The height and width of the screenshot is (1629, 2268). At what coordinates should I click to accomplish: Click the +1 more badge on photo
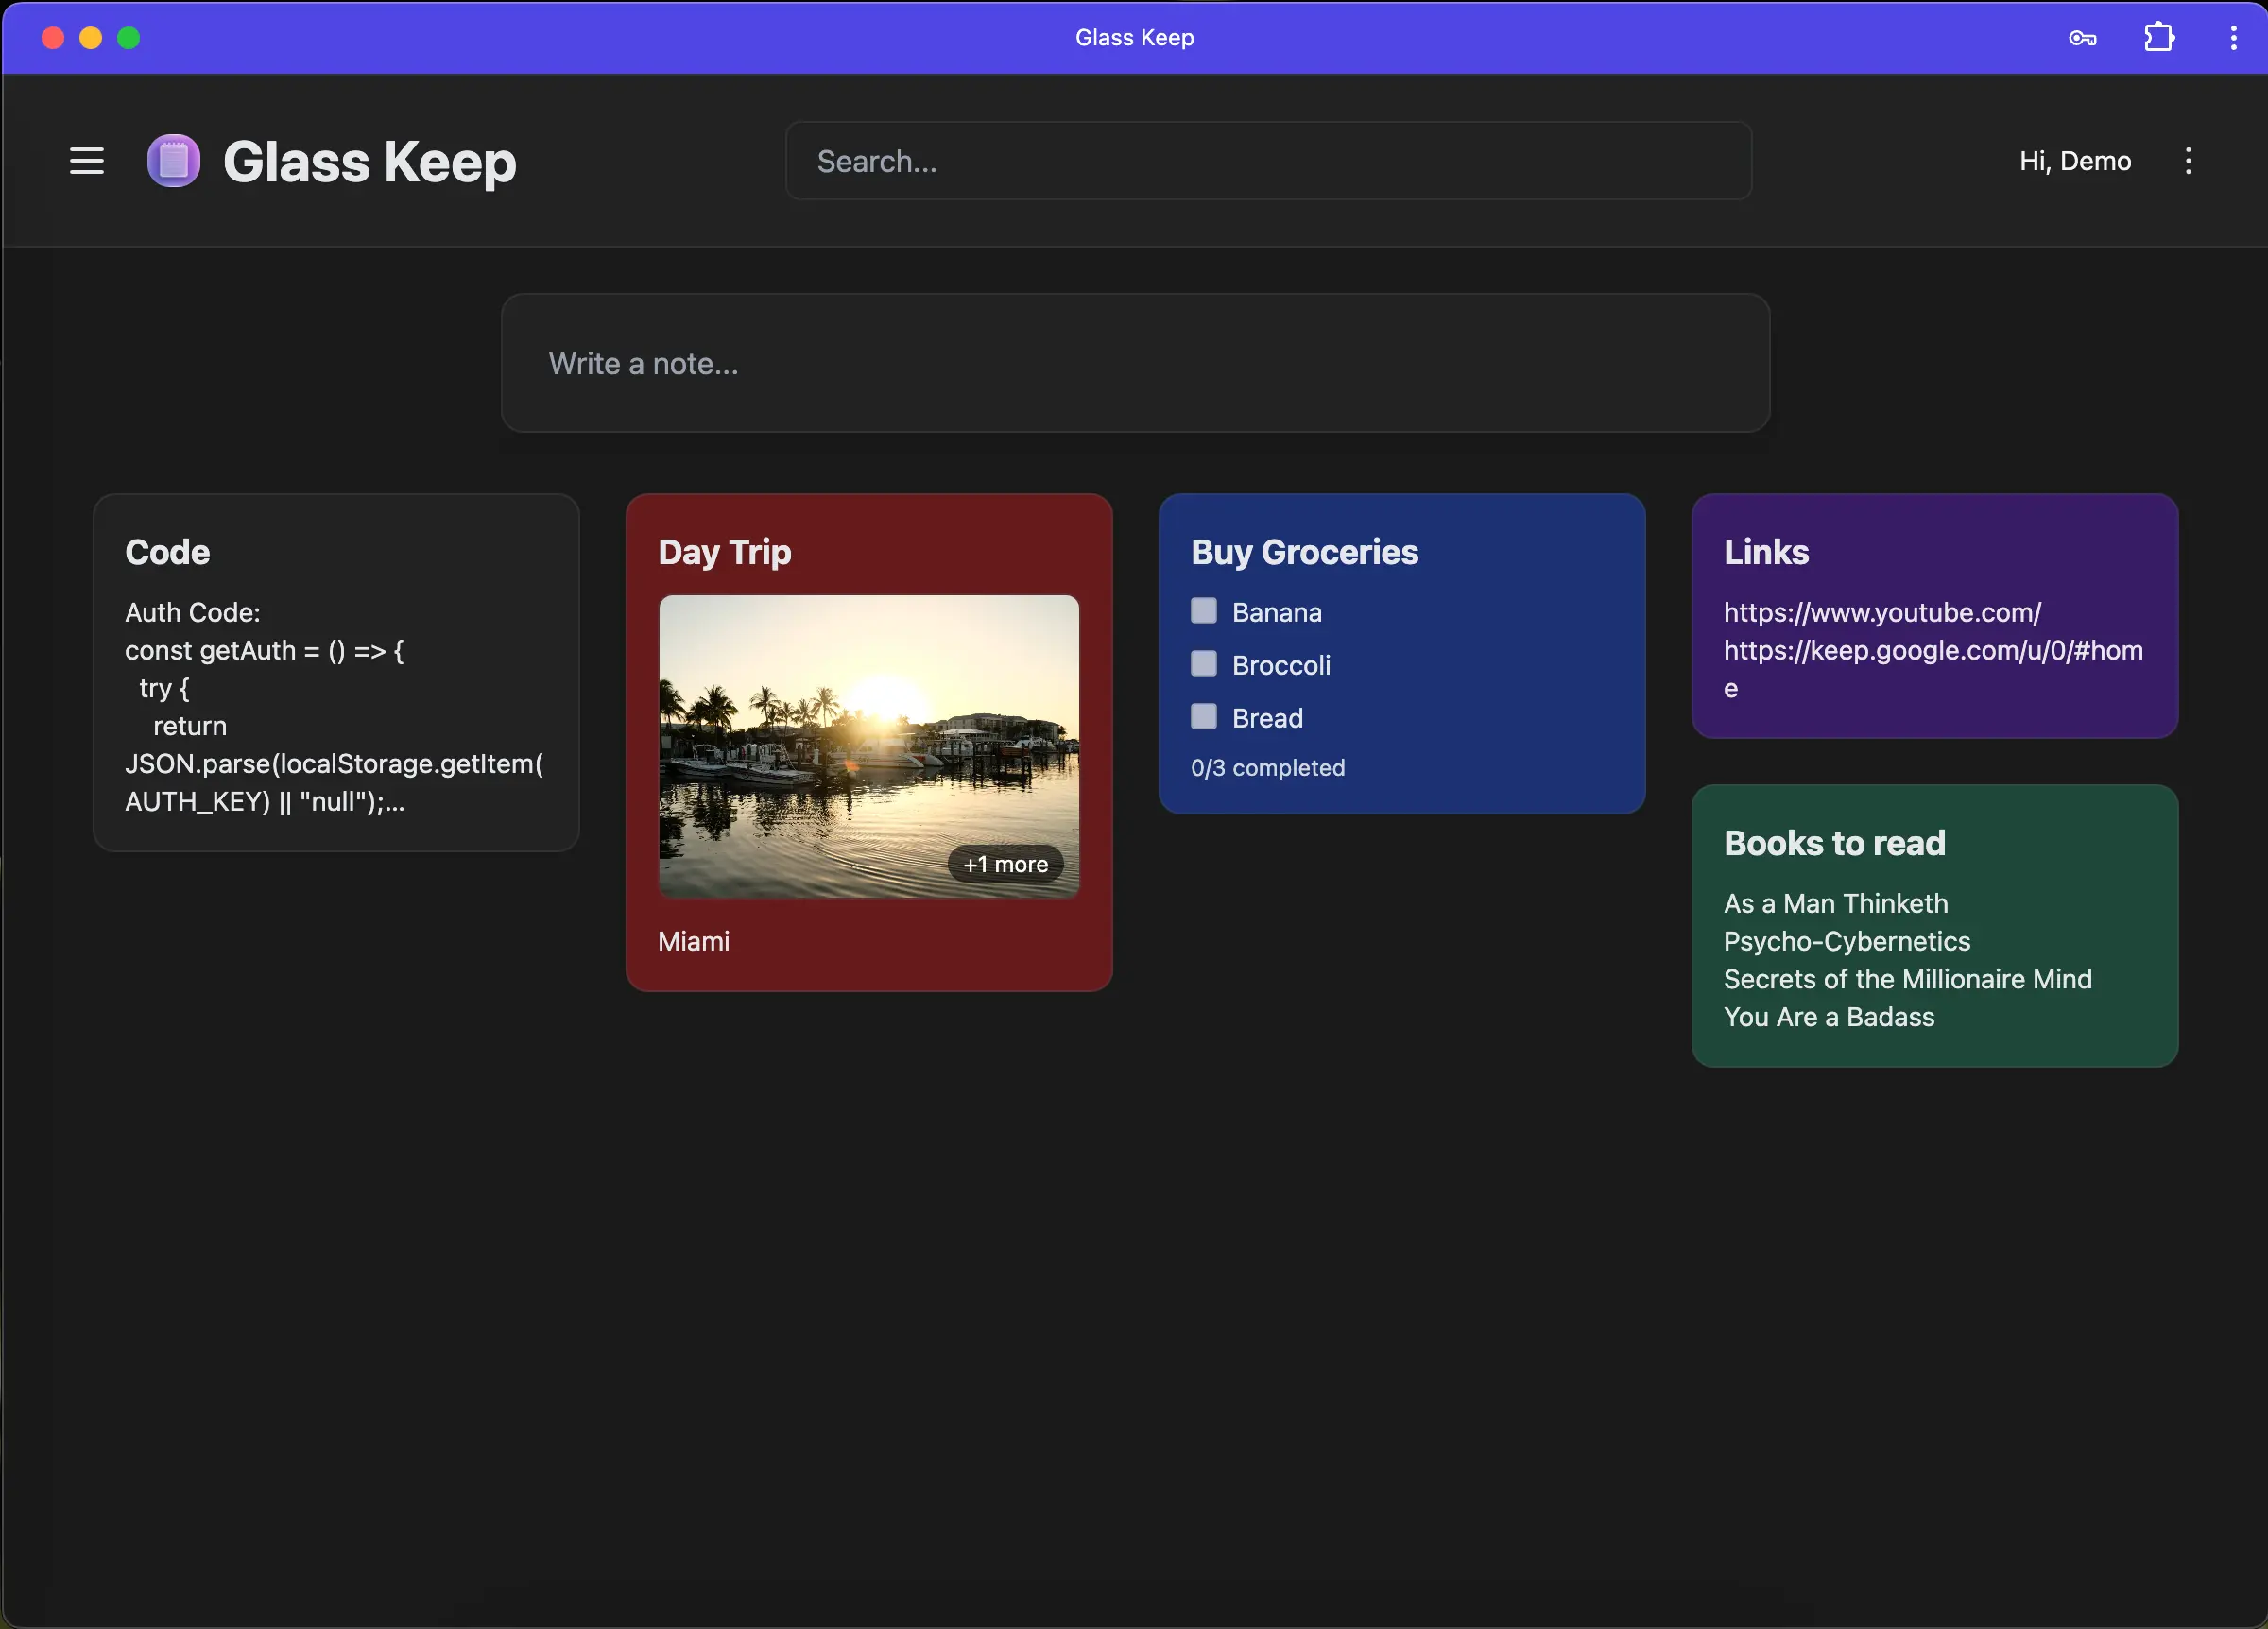coord(1005,864)
